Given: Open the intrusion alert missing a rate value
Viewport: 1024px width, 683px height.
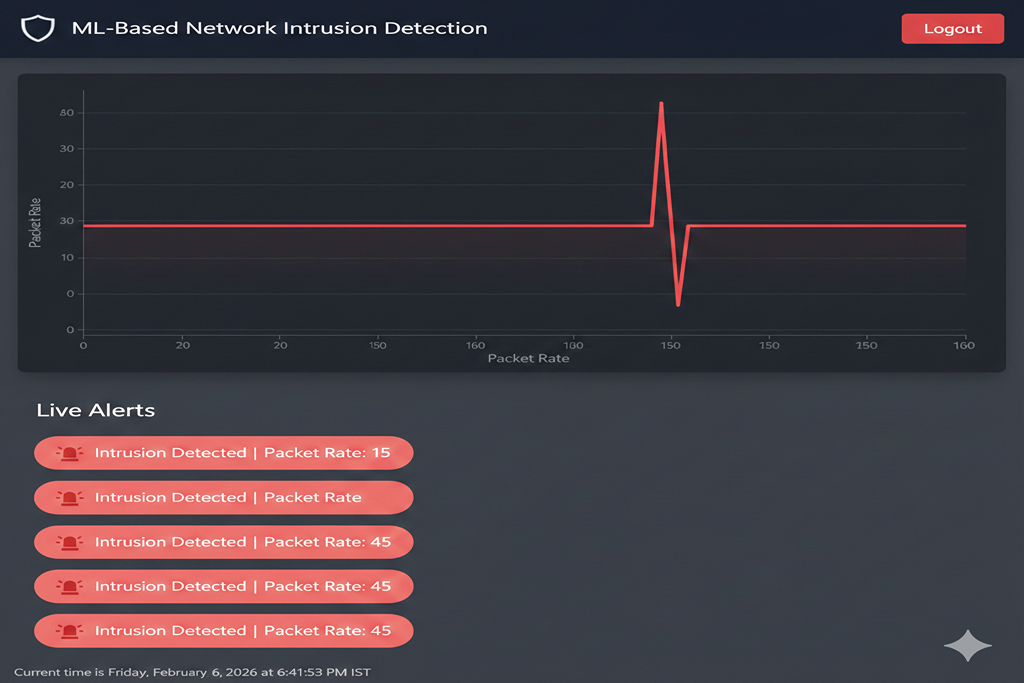Looking at the screenshot, I should (223, 498).
